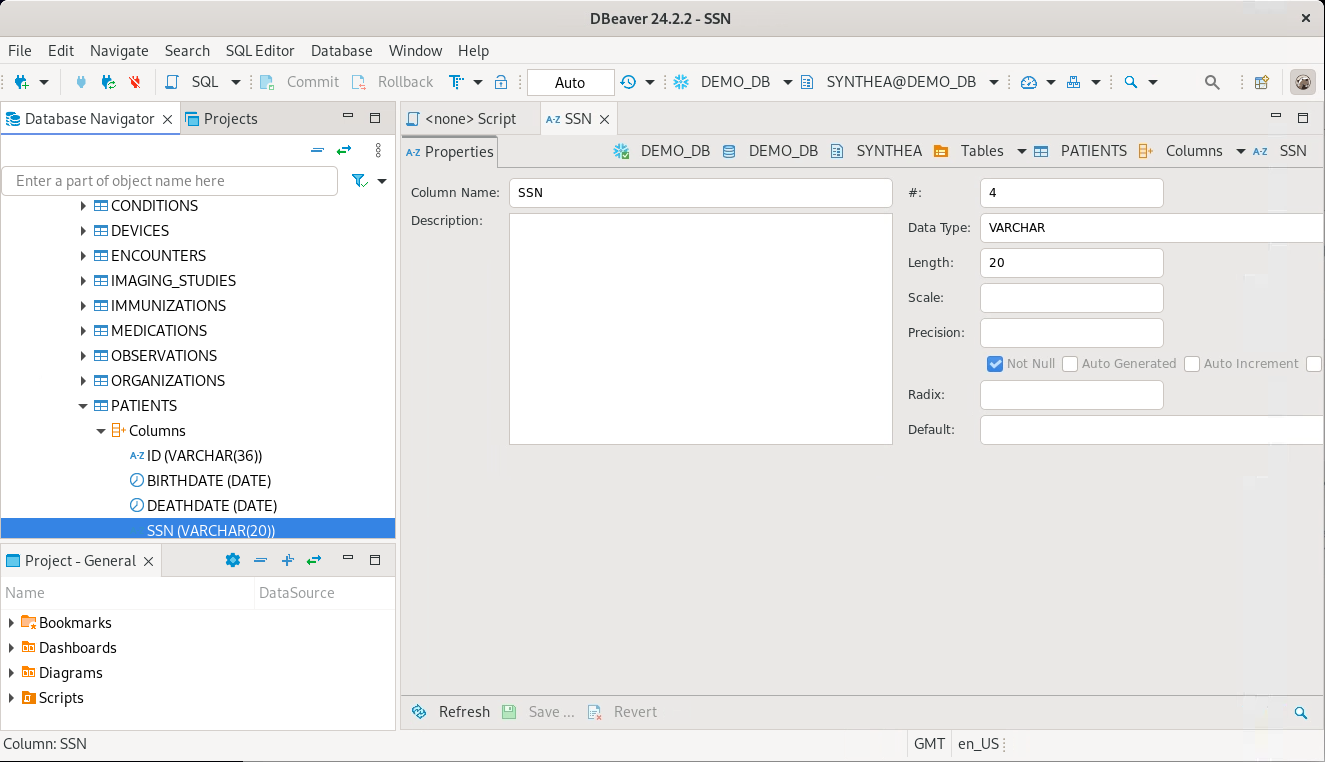Click the navigator filter funnel icon

tap(359, 181)
